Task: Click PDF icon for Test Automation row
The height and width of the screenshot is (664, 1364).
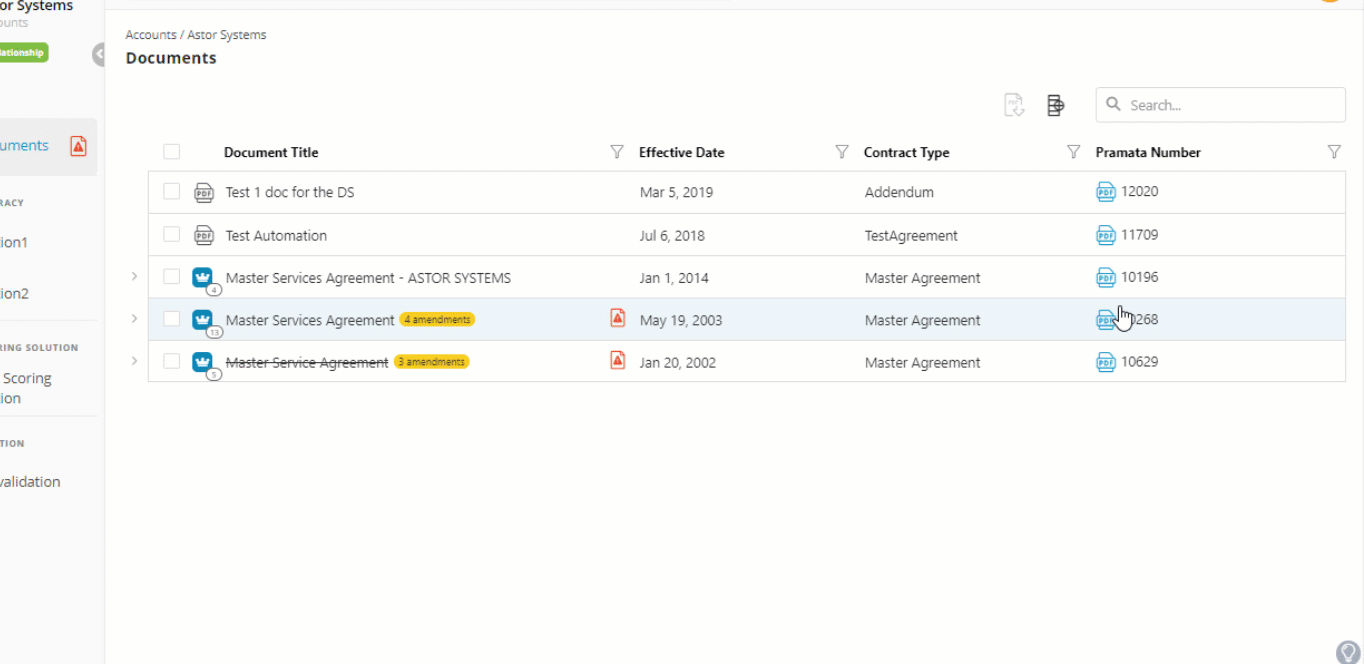Action: [204, 235]
